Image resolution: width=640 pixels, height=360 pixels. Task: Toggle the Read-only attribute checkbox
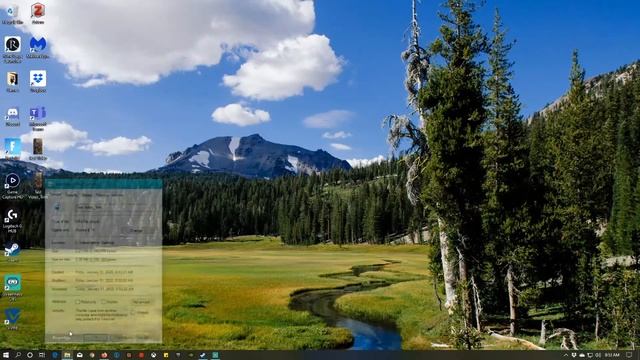pos(77,302)
